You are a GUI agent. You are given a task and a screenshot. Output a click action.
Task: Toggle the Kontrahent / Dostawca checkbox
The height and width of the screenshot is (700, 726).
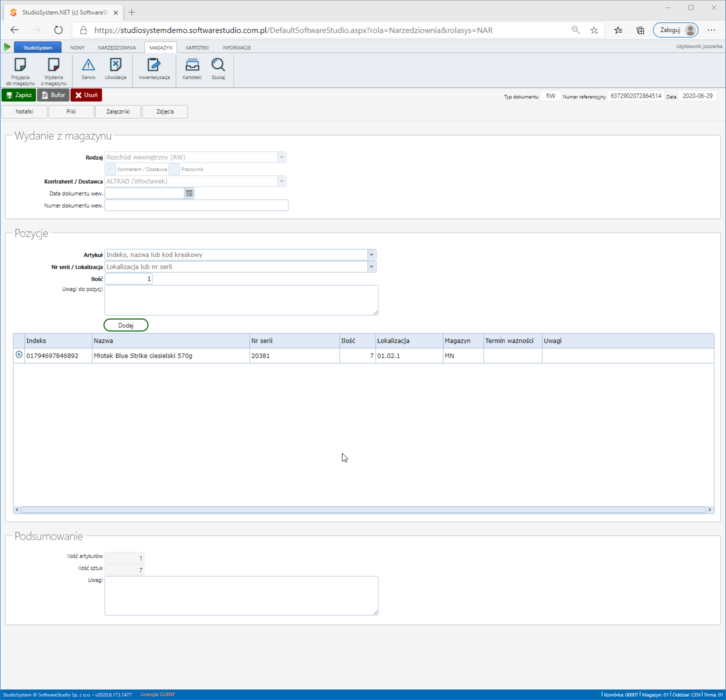tap(110, 169)
